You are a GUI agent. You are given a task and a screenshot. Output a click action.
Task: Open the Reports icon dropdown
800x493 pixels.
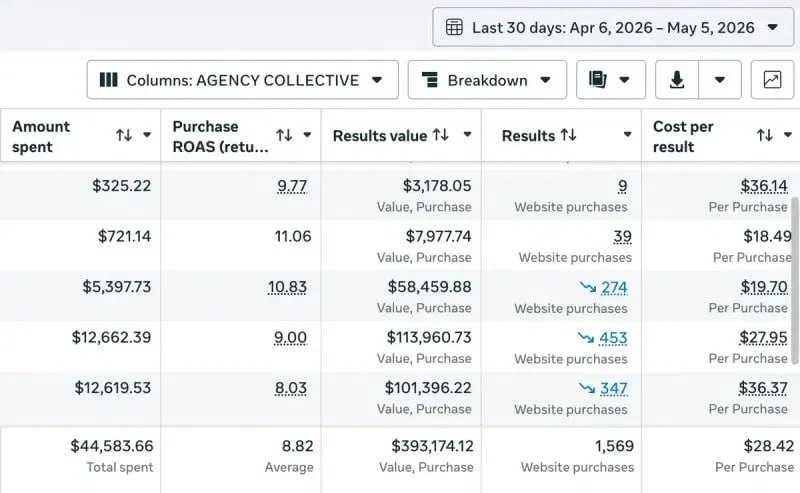611,80
